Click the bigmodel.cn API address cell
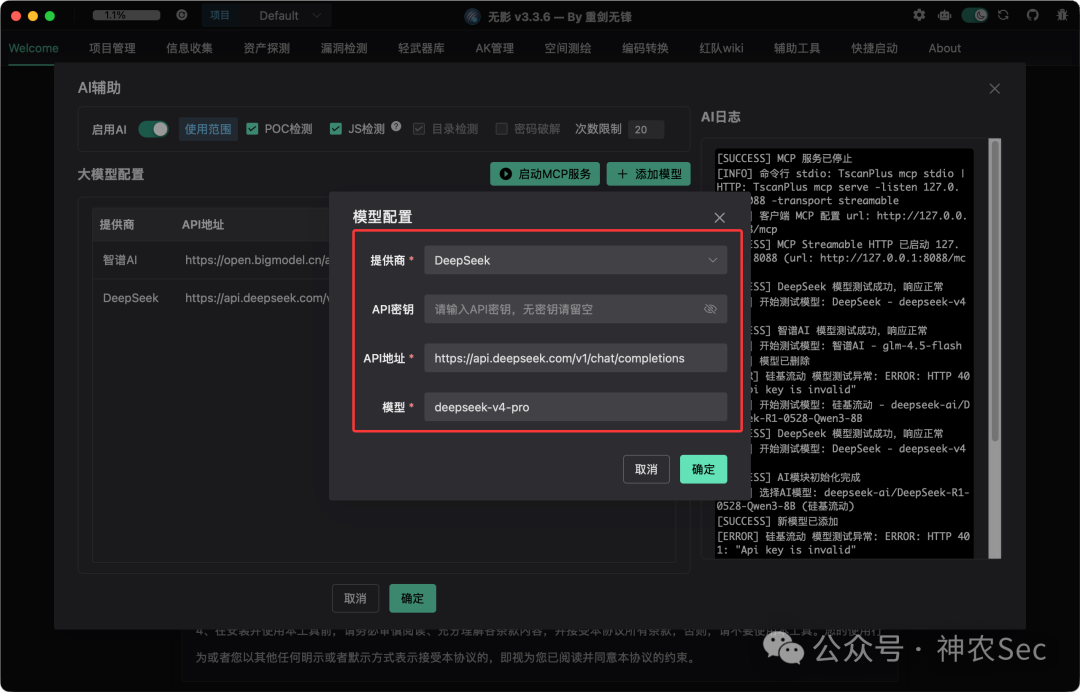The image size is (1080, 692). (x=256, y=260)
